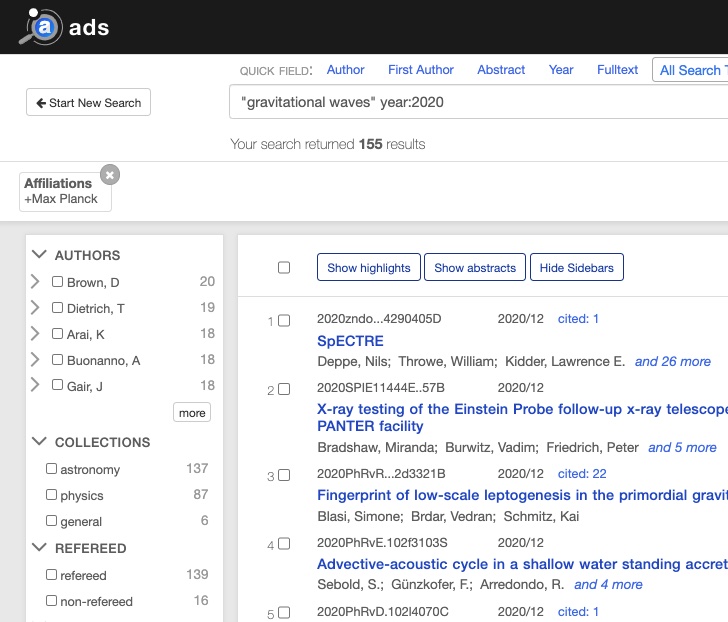Remove the Max Planck affiliation filter

(110, 175)
